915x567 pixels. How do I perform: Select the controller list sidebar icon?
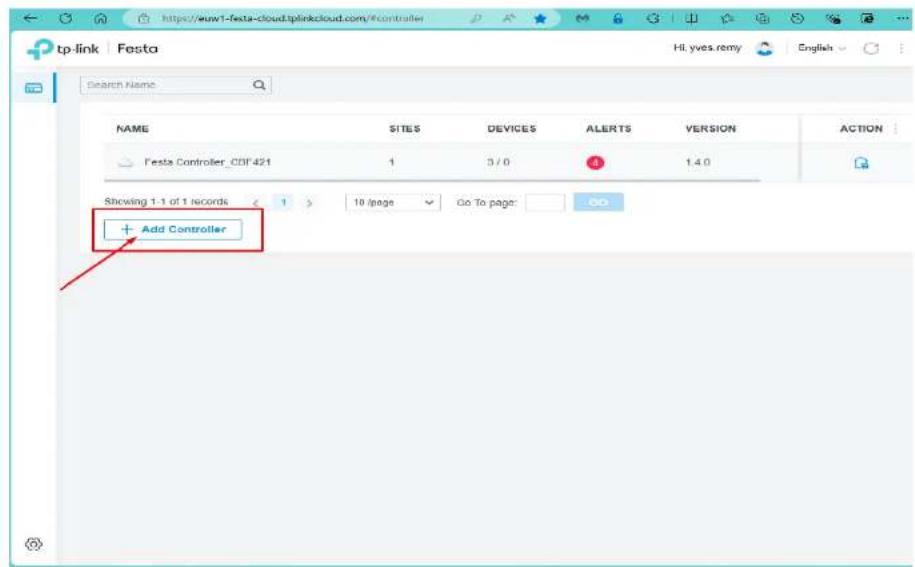pyautogui.click(x=34, y=88)
